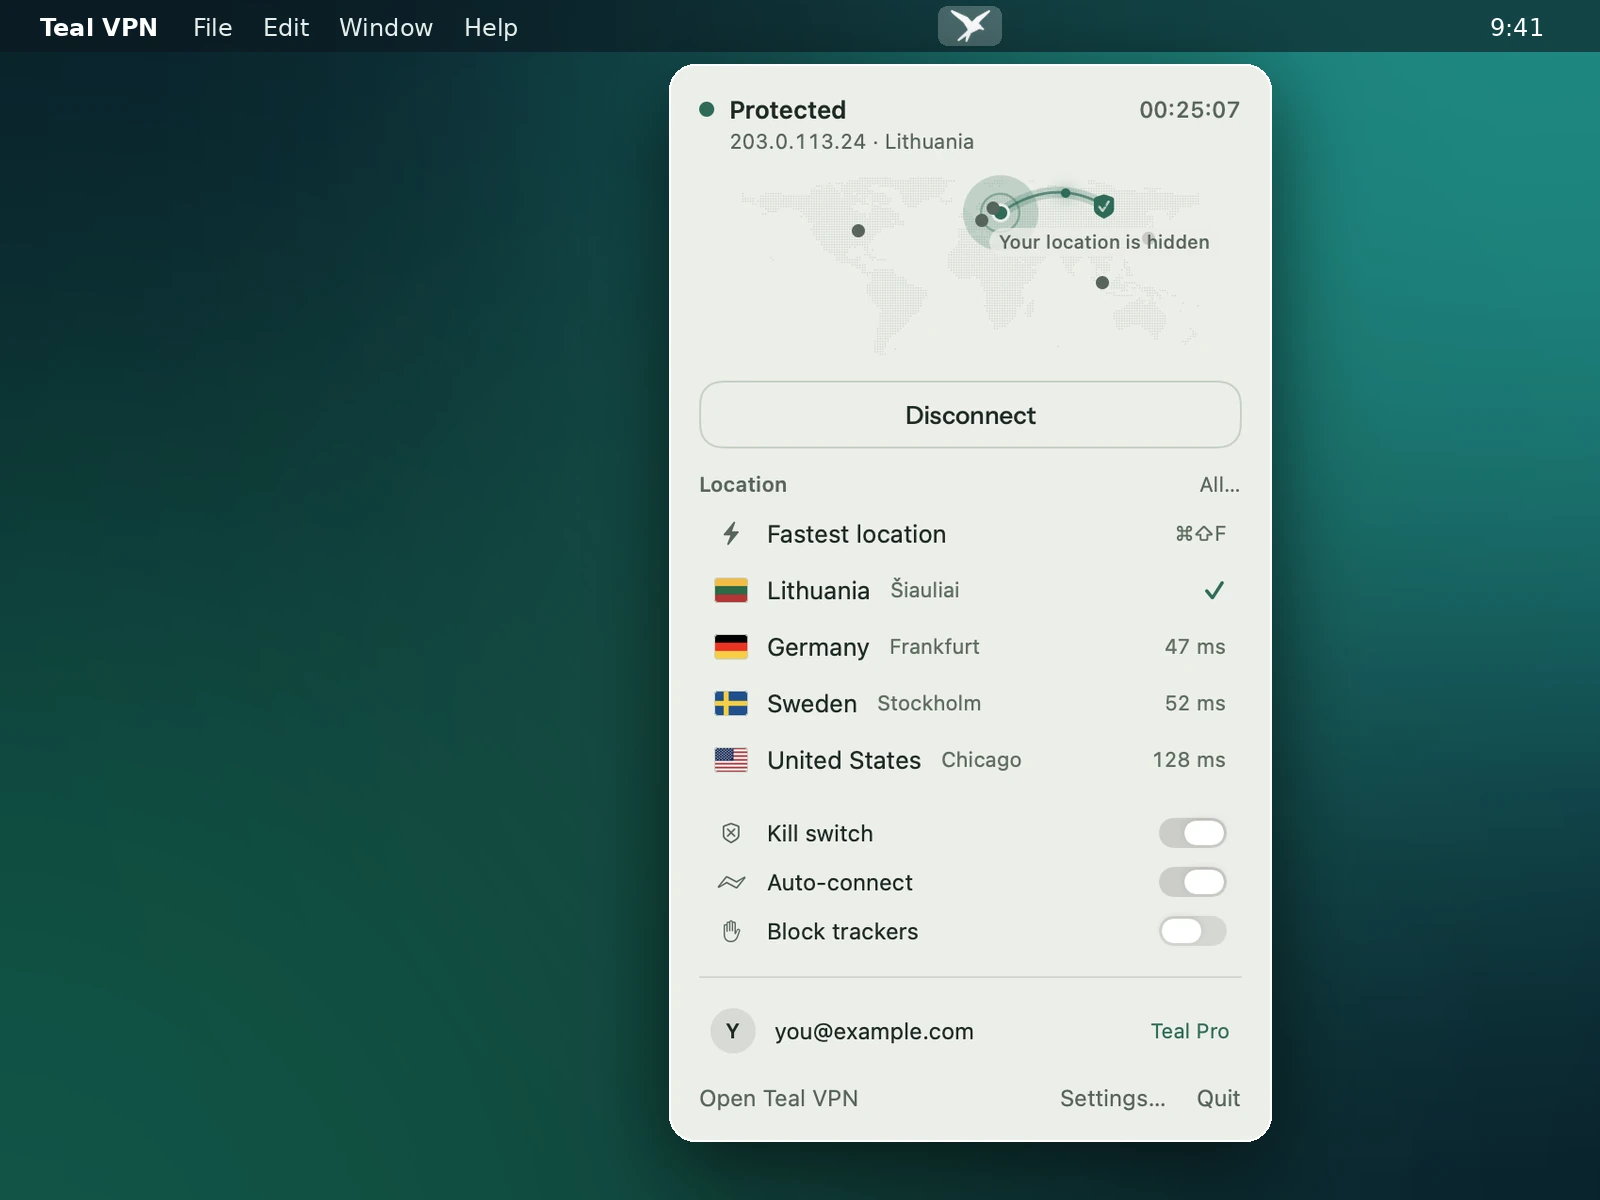Viewport: 1600px width, 1200px height.
Task: Click the Y account avatar
Action: pyautogui.click(x=733, y=1031)
